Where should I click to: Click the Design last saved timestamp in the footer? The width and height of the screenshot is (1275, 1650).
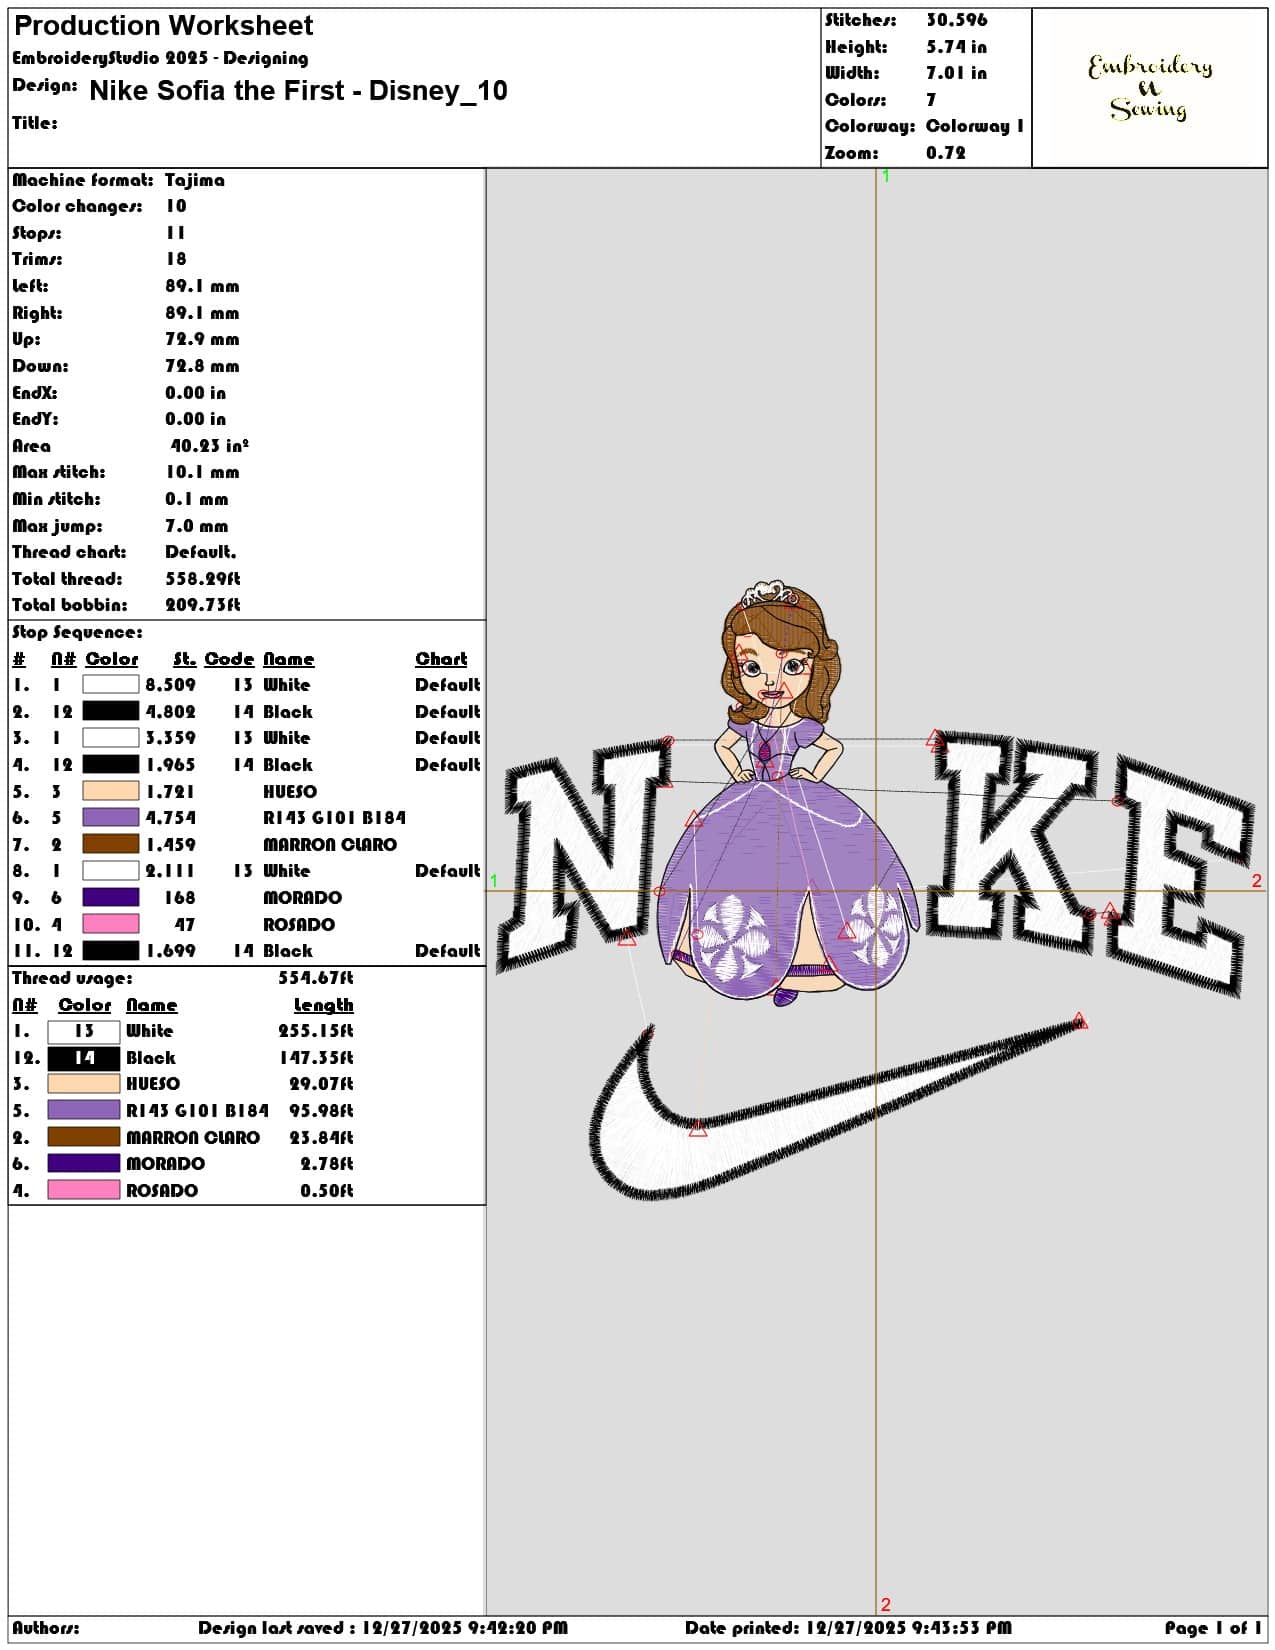coord(383,1628)
